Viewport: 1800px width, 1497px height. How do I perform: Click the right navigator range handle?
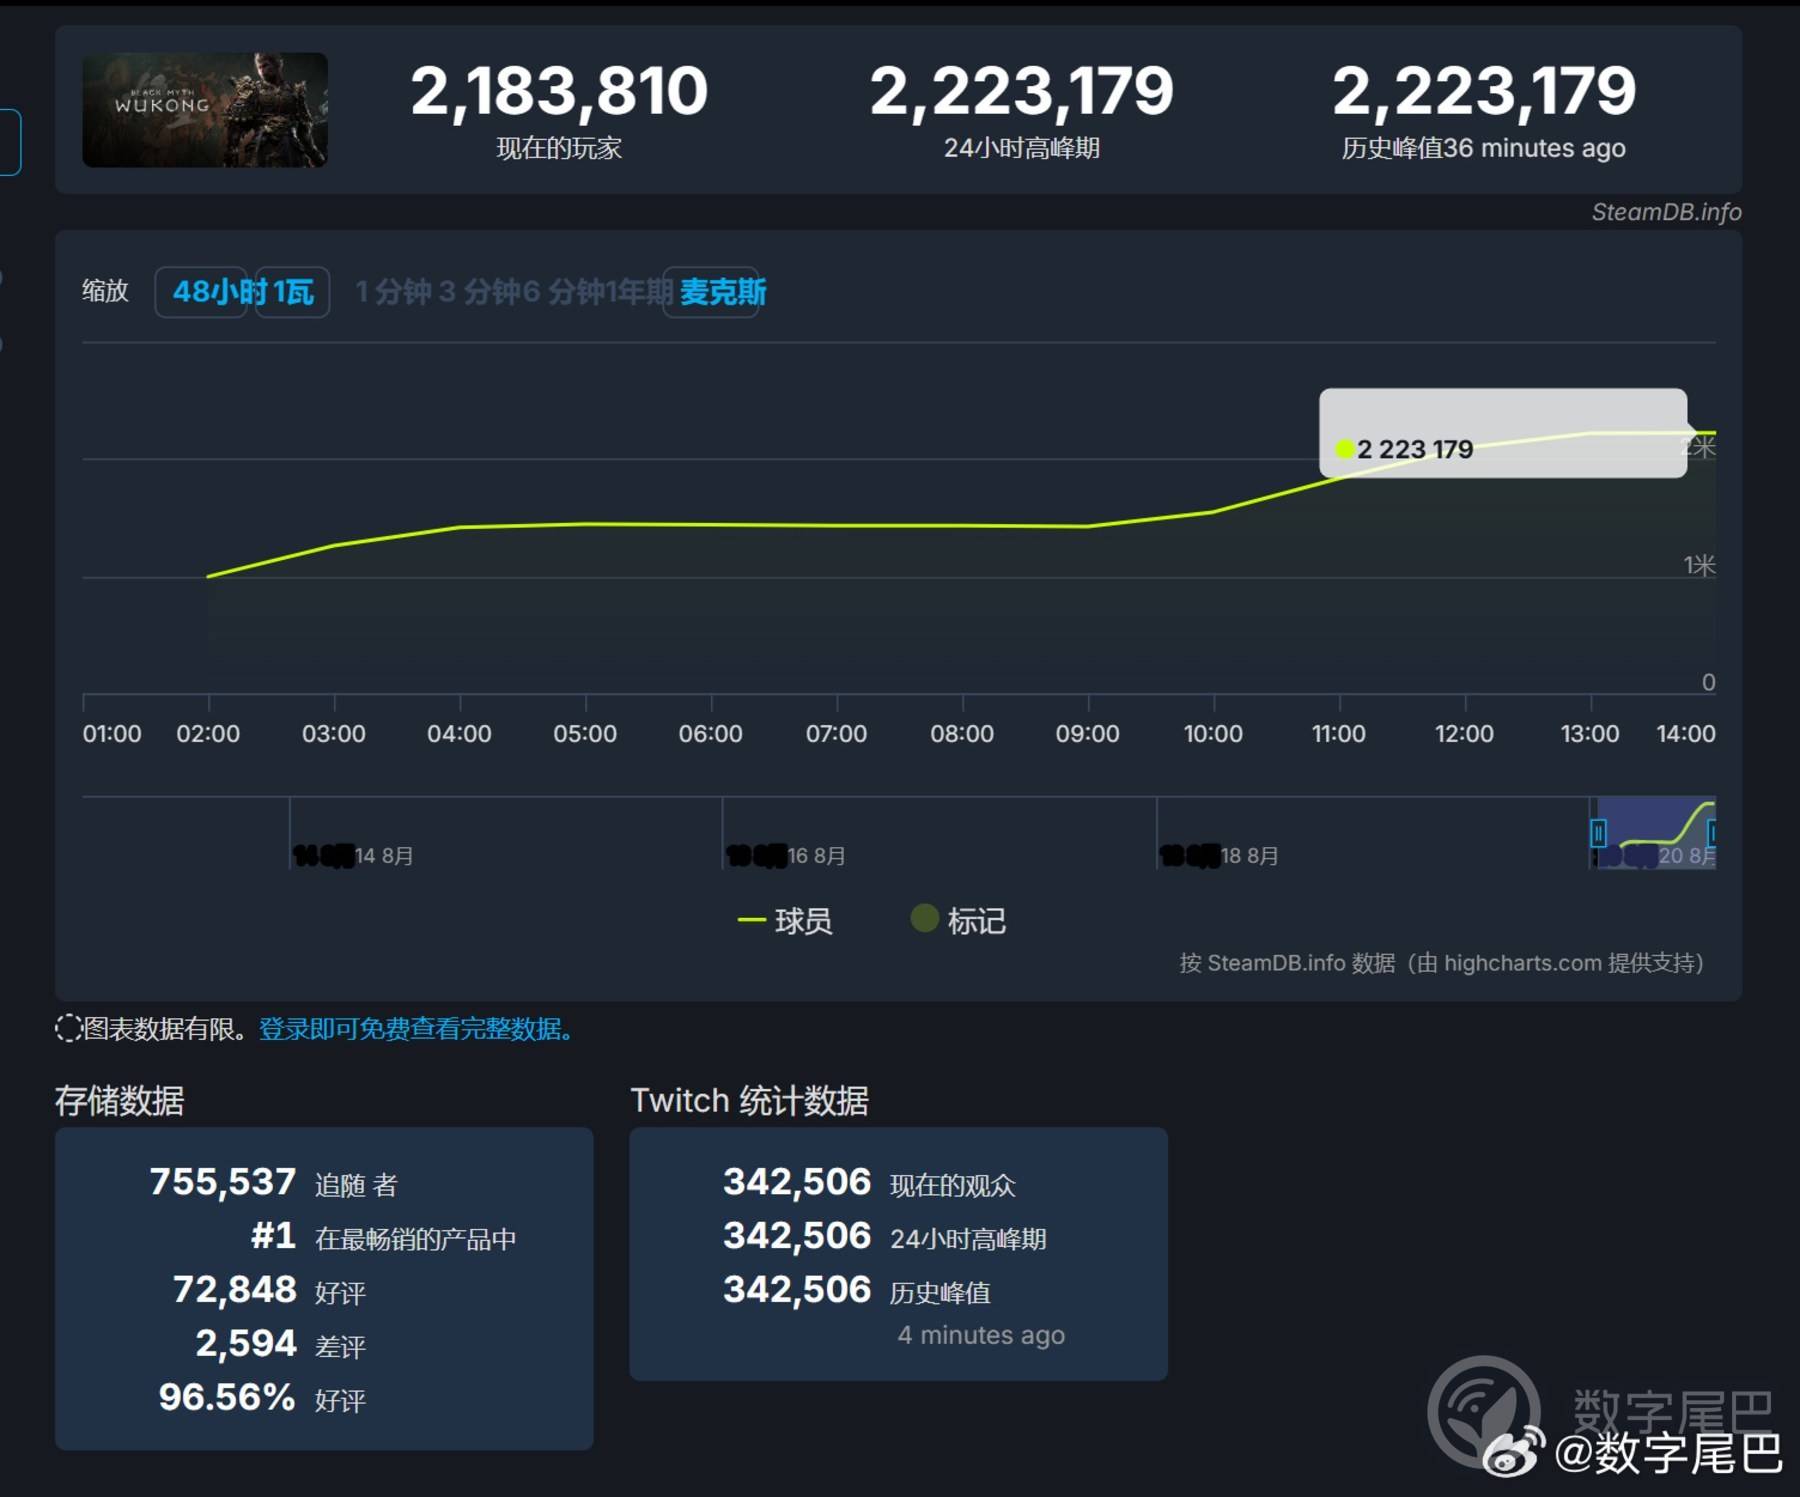tap(1712, 833)
